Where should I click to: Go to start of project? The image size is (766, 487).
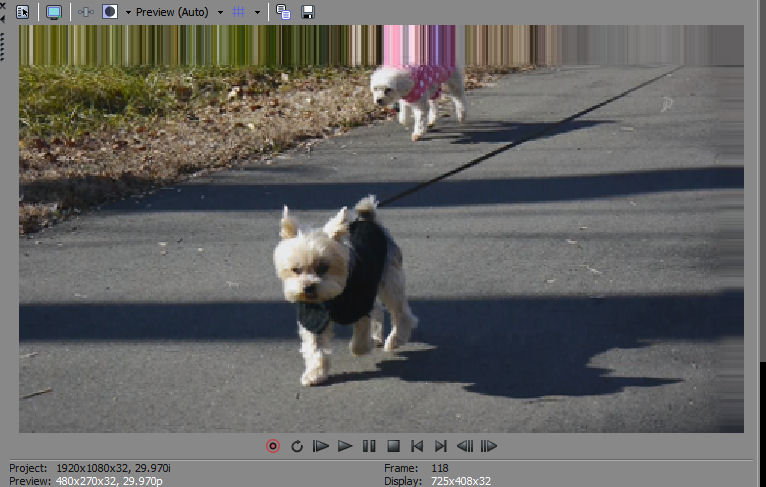tap(417, 446)
